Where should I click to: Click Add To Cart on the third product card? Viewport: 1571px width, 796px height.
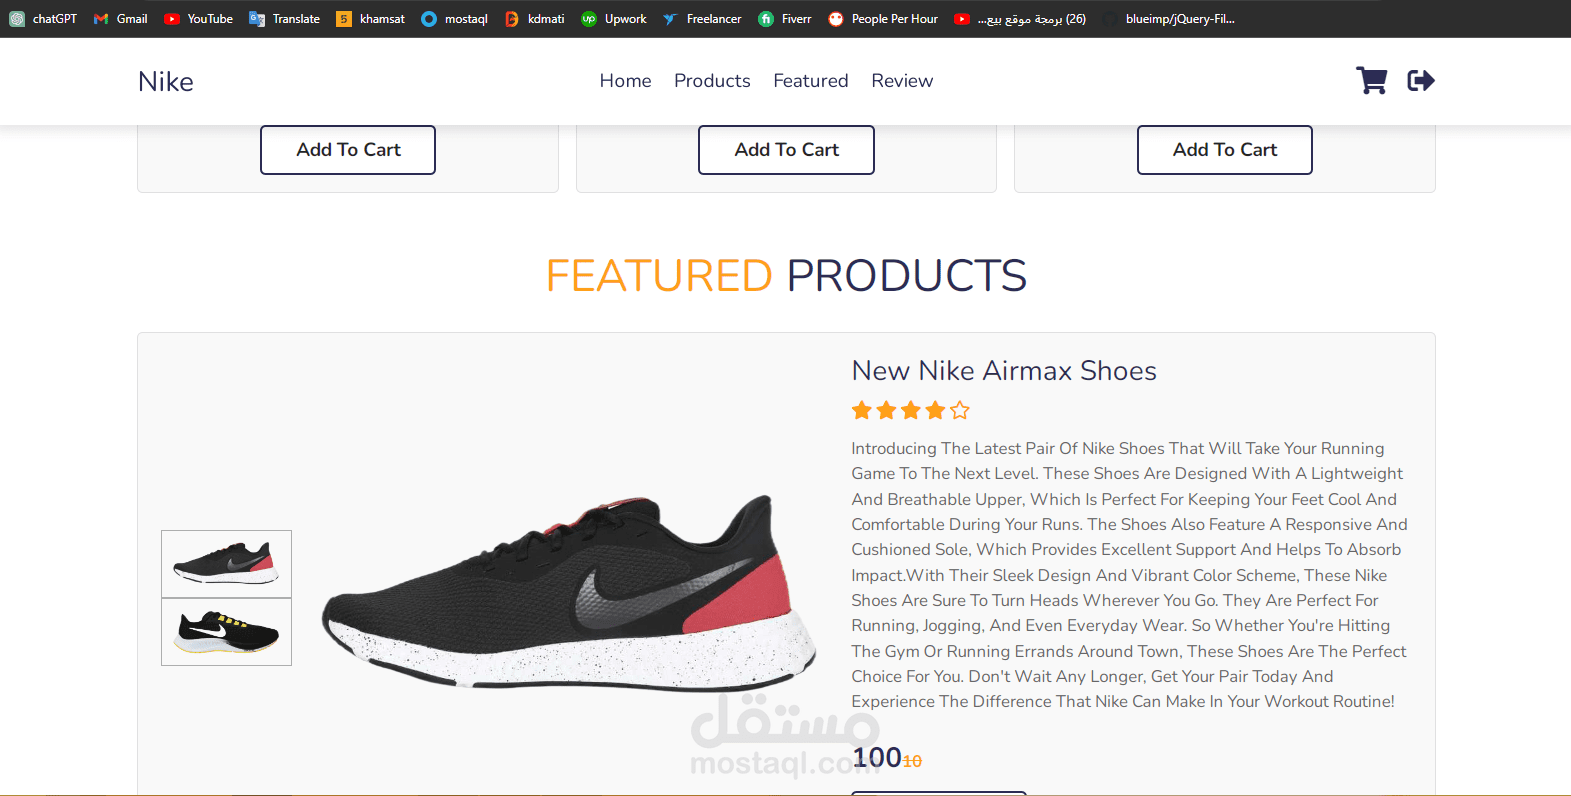(x=1225, y=150)
